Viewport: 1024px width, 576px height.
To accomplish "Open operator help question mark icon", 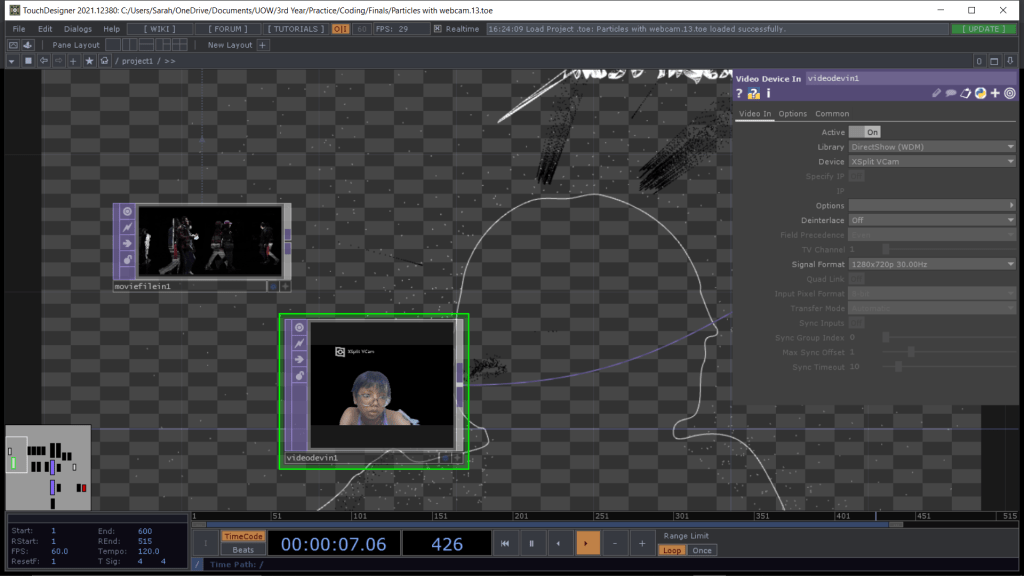I will pos(740,93).
